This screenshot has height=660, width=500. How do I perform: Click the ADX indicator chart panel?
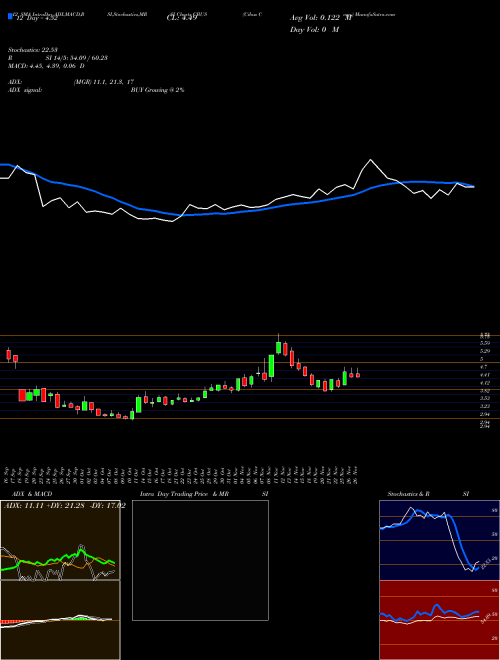pyautogui.click(x=60, y=540)
